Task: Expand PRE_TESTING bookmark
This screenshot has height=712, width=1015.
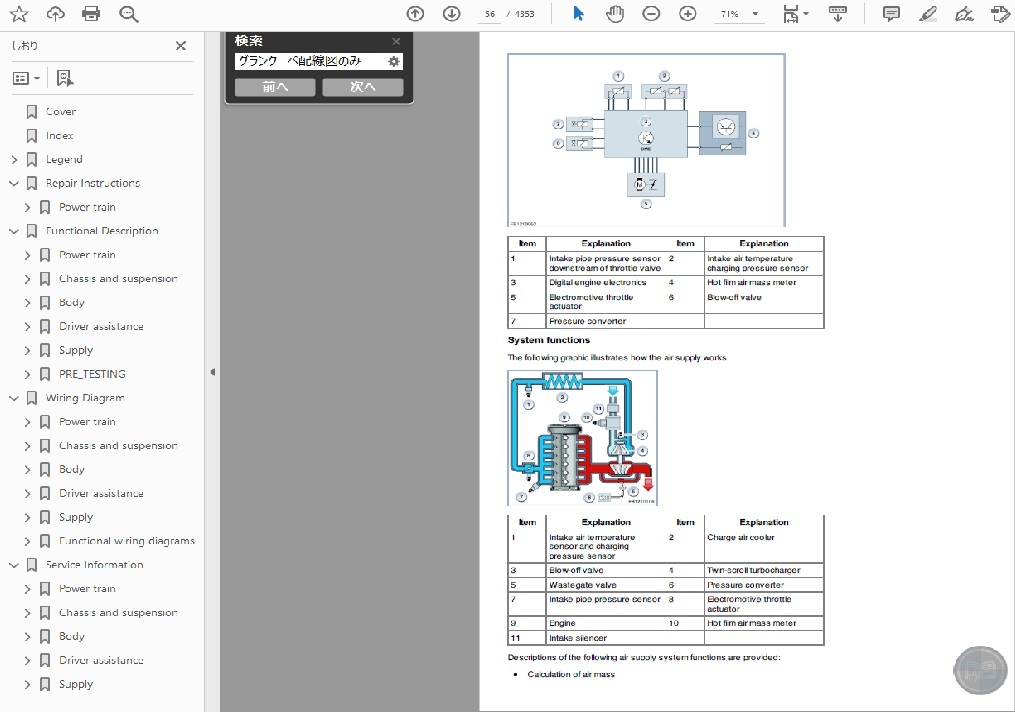Action: tap(27, 374)
